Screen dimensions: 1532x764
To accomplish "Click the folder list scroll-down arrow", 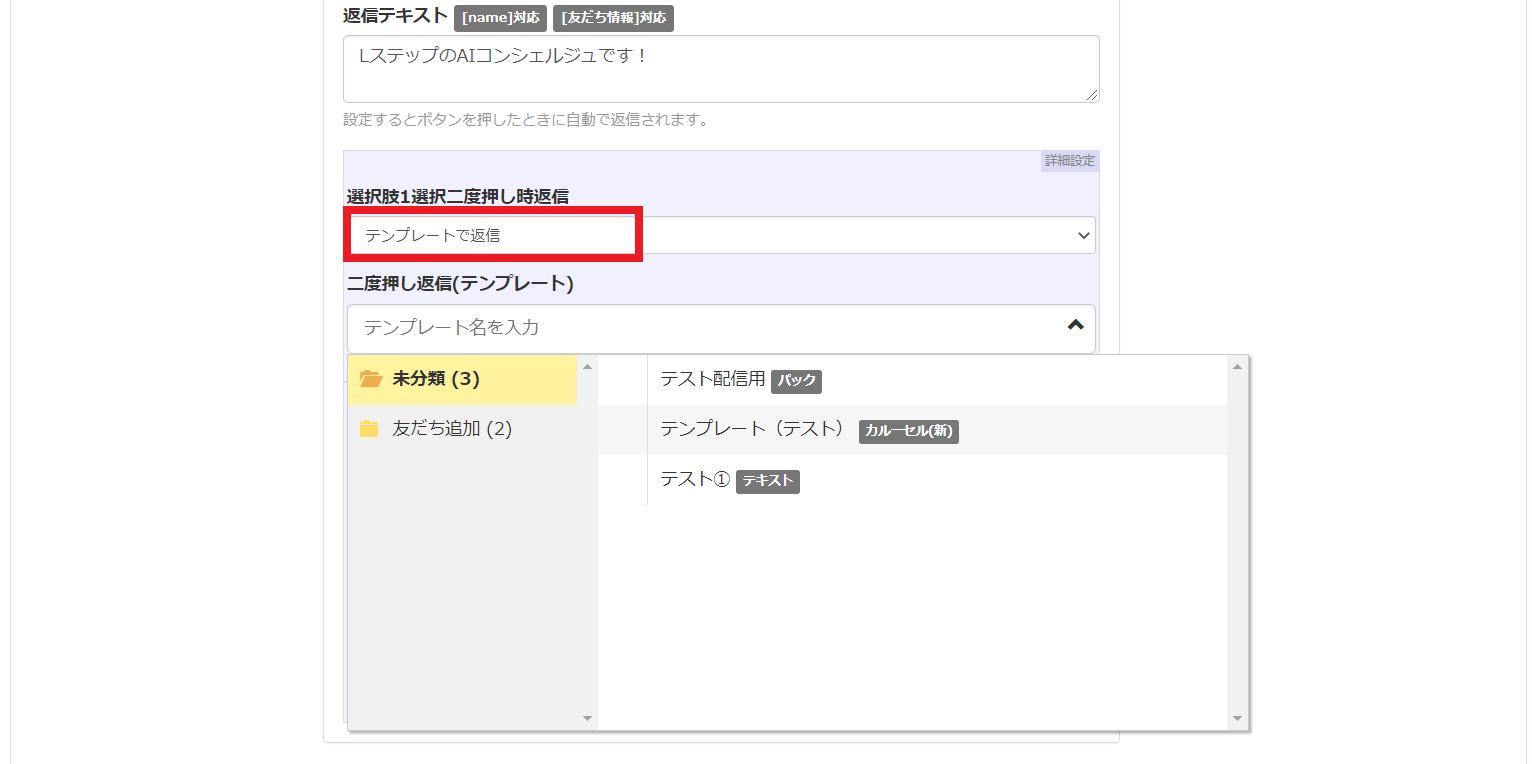I will pos(587,718).
